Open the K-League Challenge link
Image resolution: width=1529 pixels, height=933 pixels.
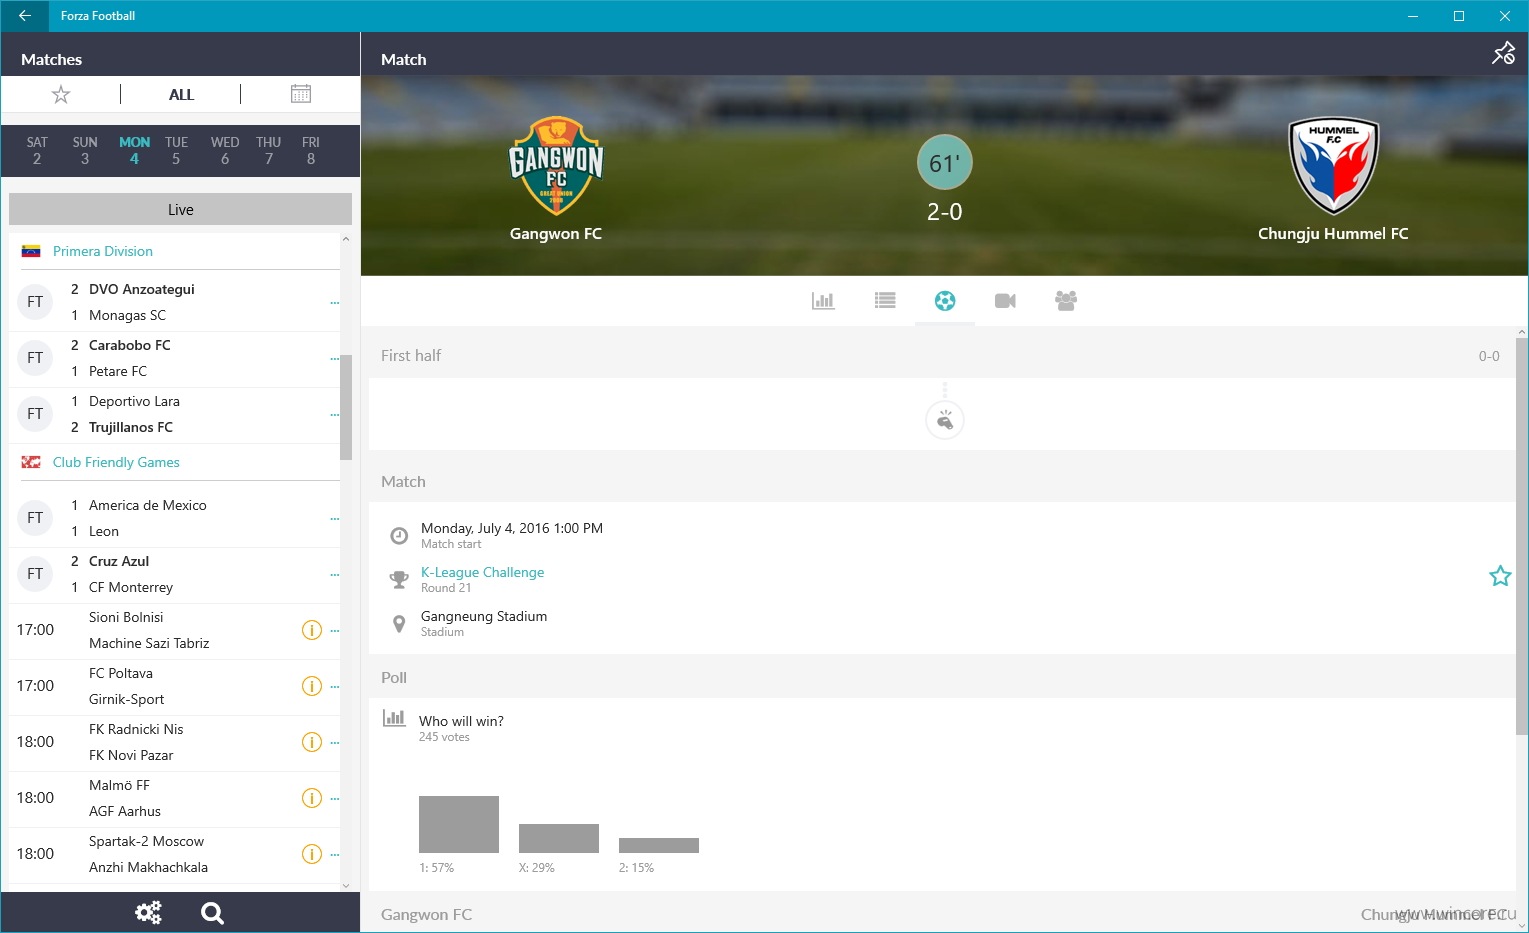click(x=482, y=572)
